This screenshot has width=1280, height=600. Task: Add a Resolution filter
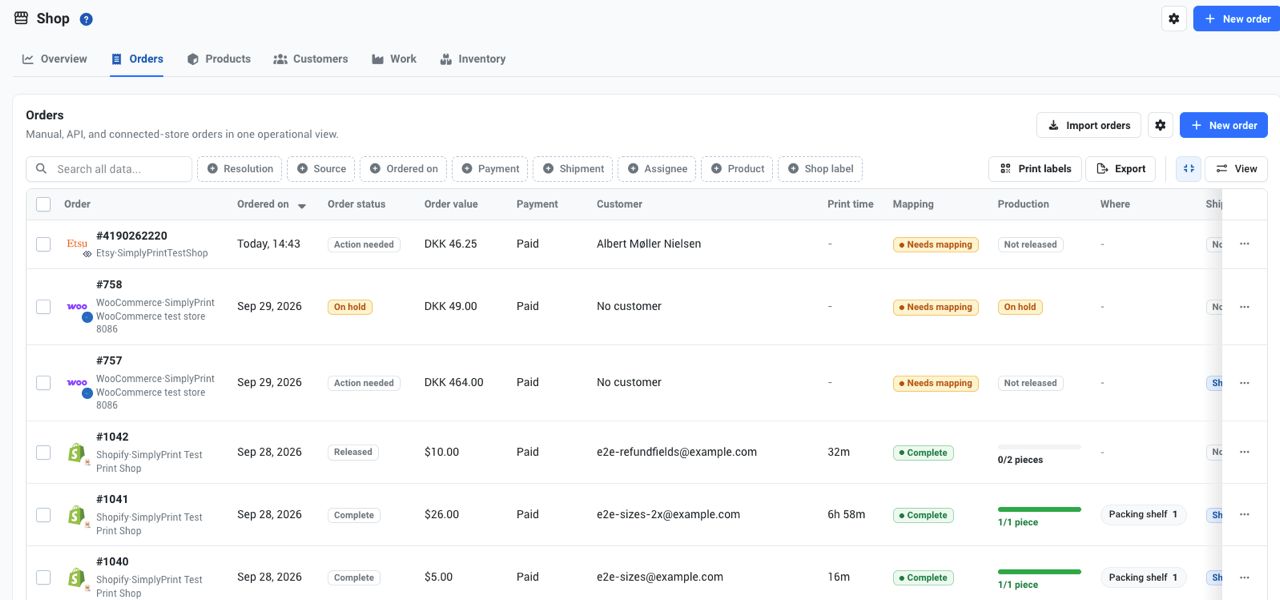[240, 169]
